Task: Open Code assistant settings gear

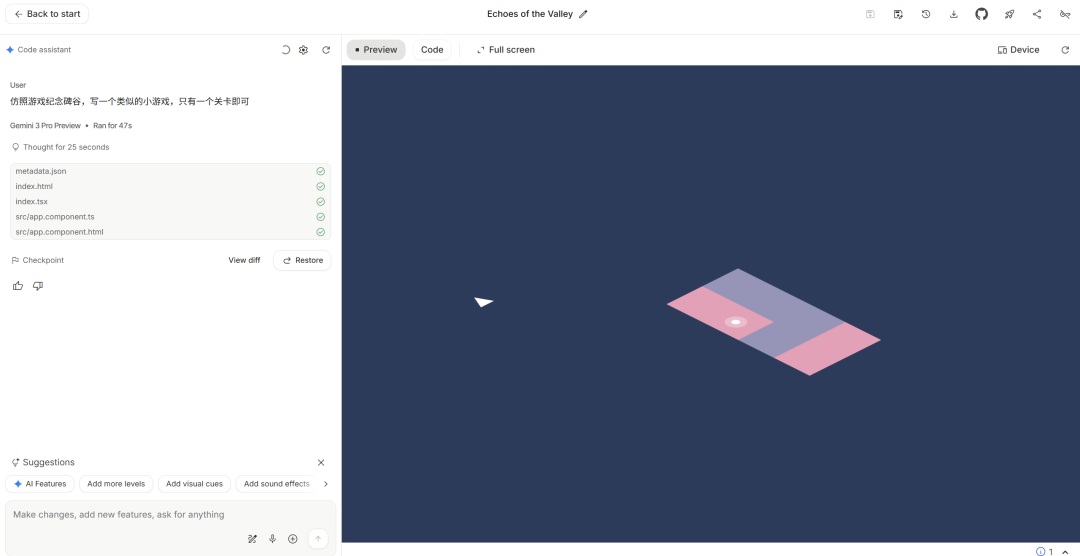Action: tap(303, 50)
